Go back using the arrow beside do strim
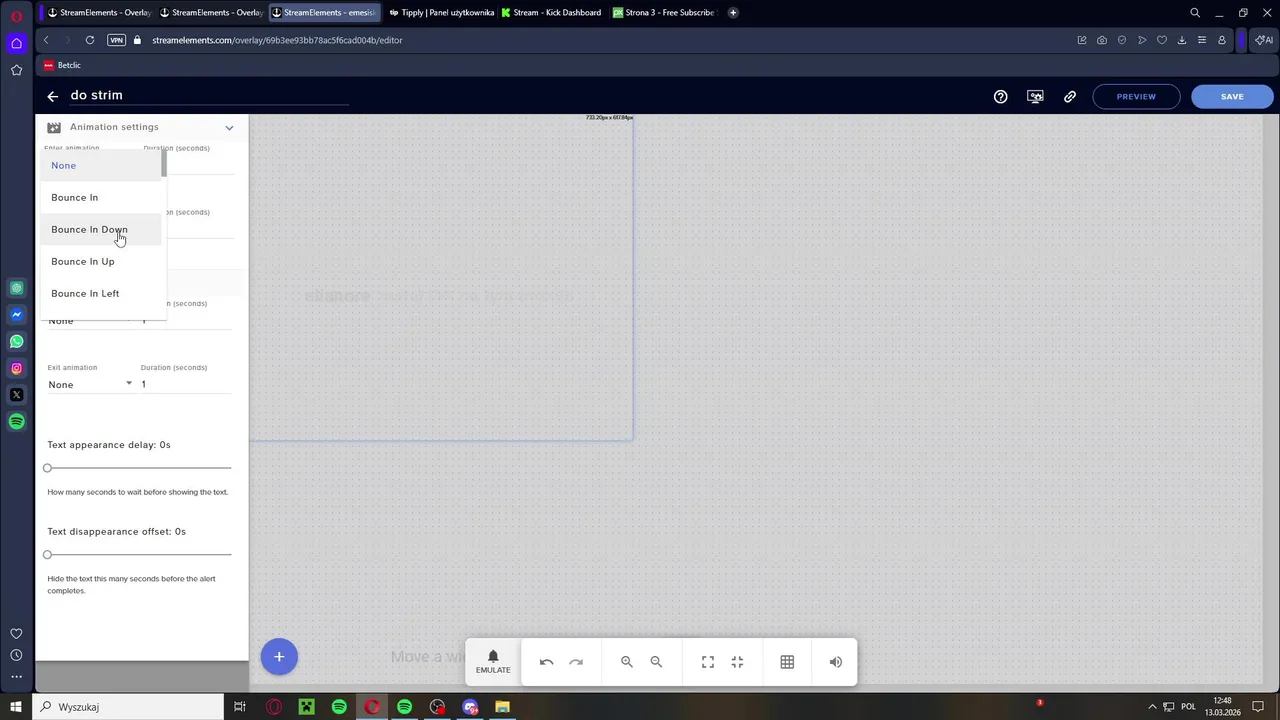 click(53, 96)
